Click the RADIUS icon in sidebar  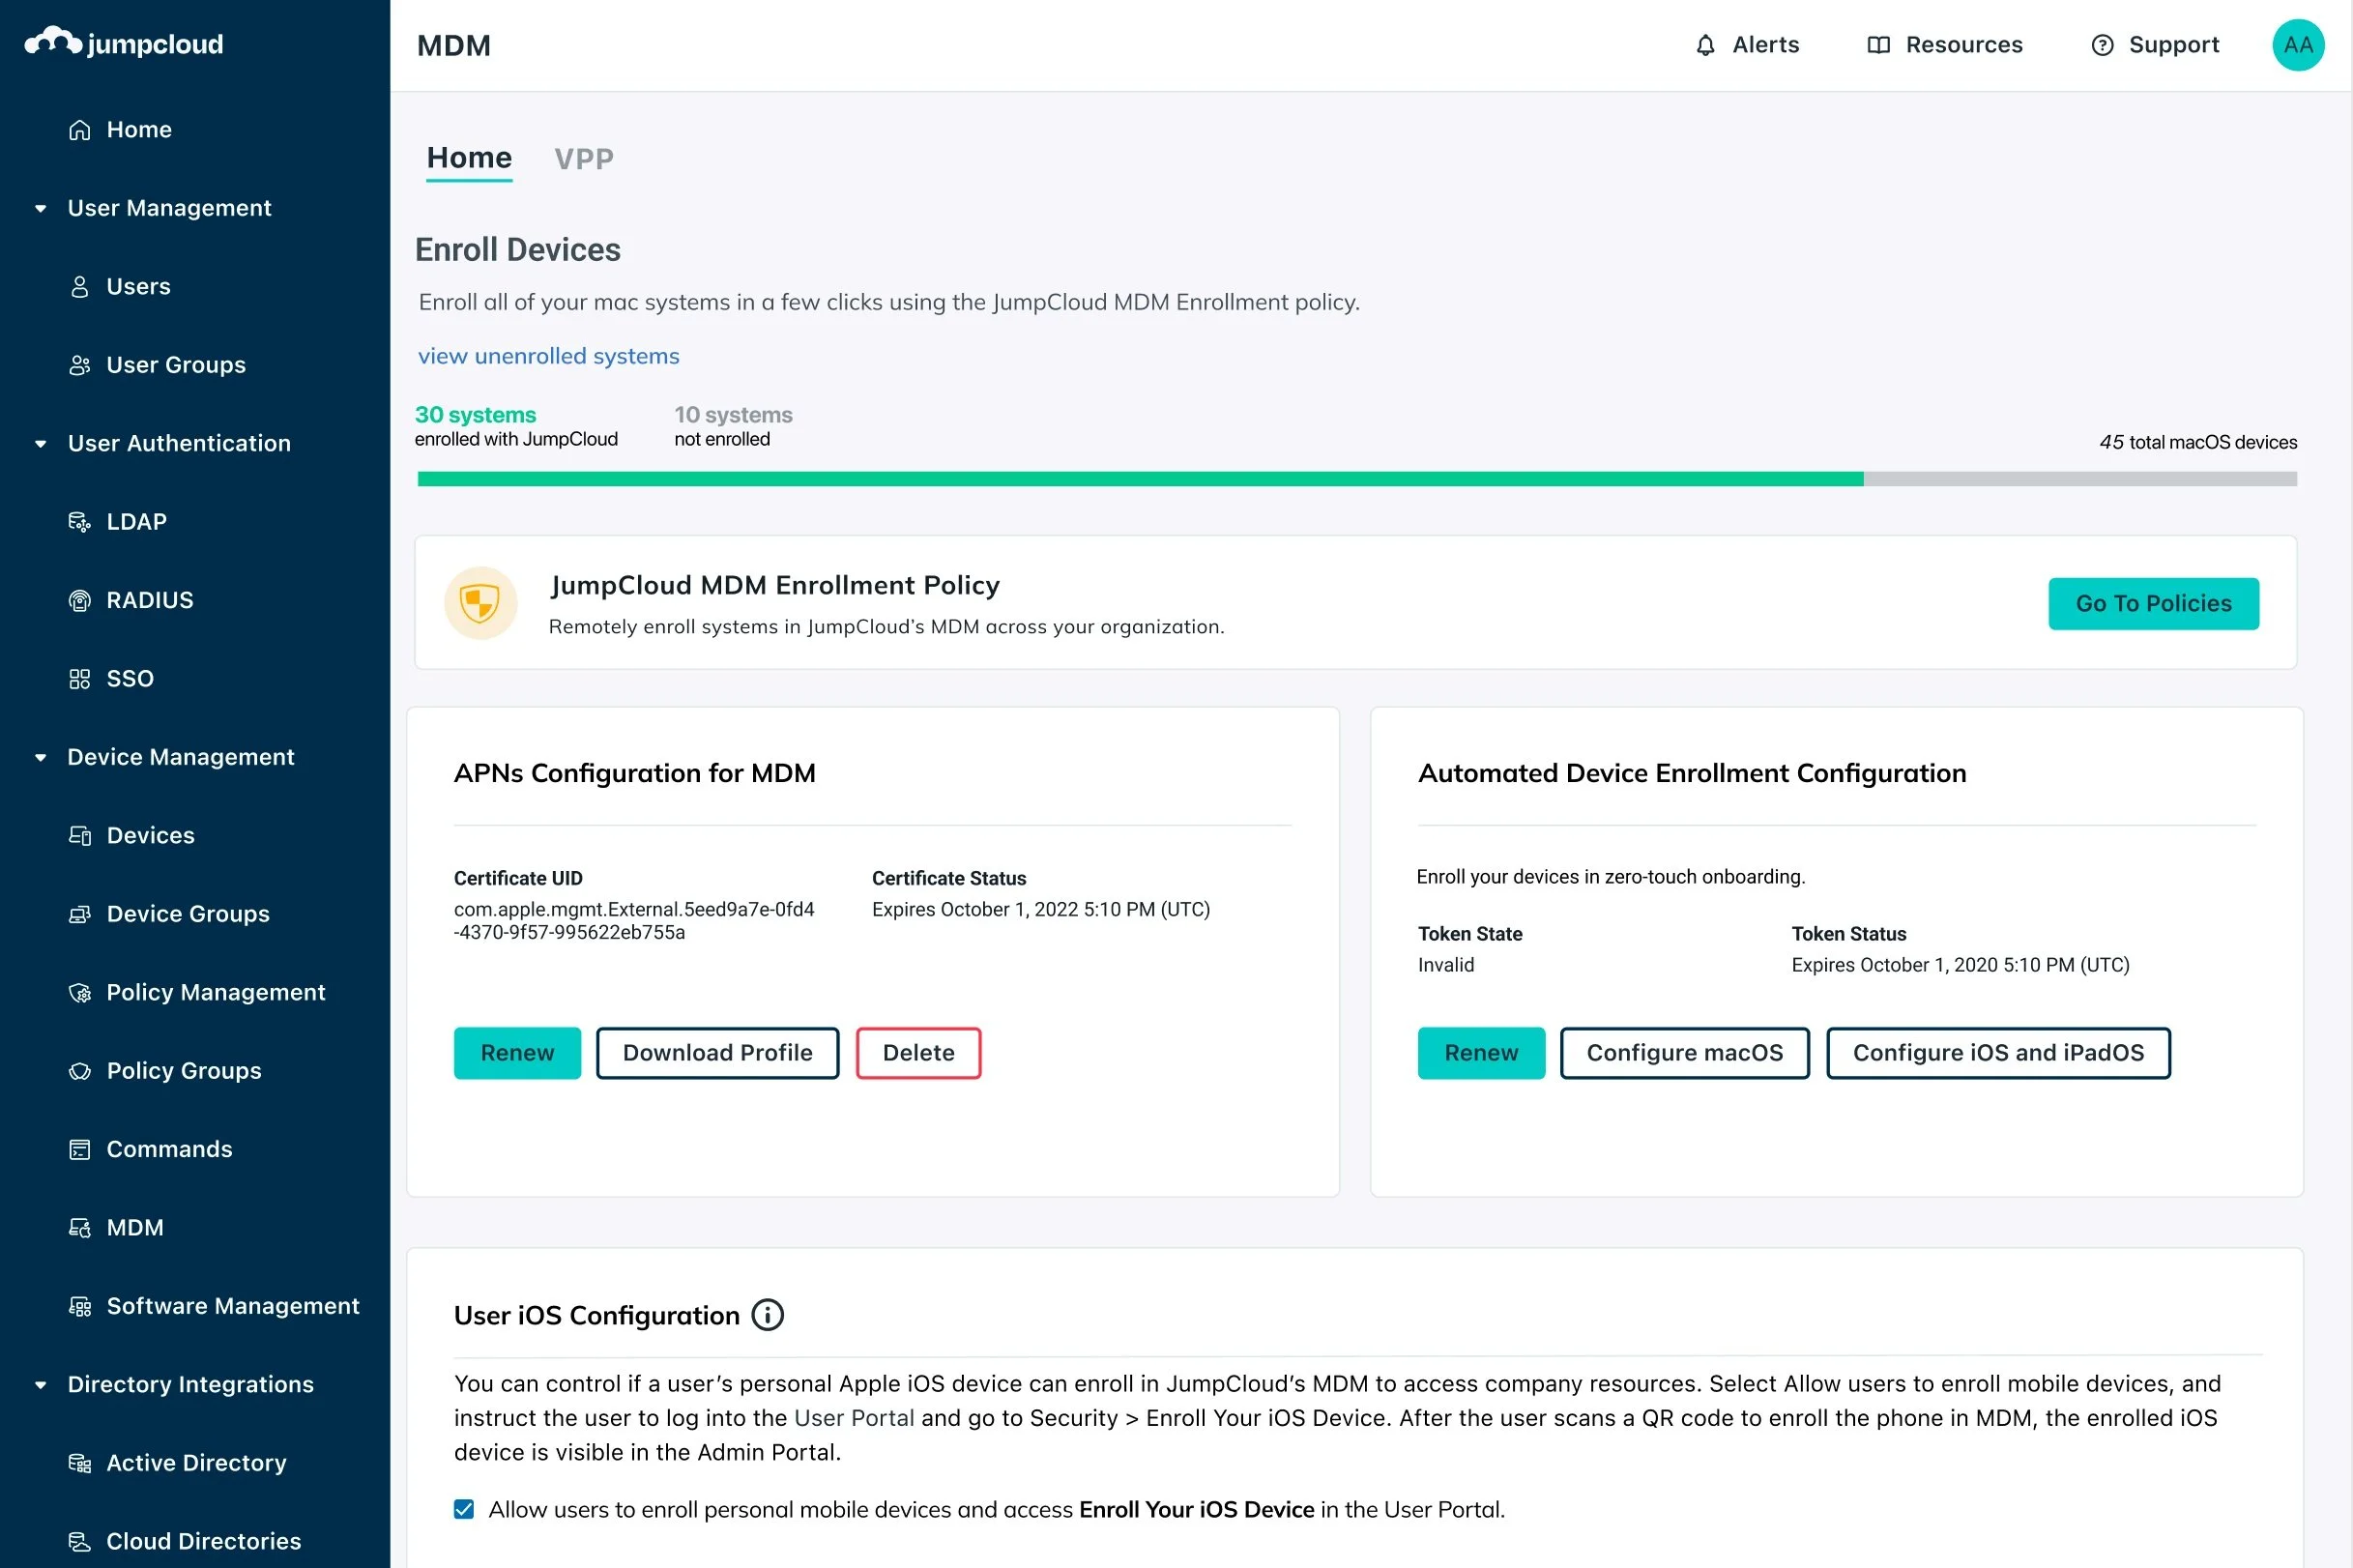pos(79,600)
